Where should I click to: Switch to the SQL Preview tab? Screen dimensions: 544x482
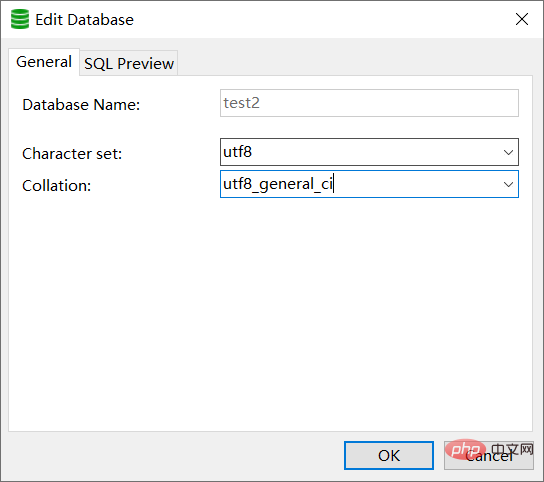coord(129,63)
